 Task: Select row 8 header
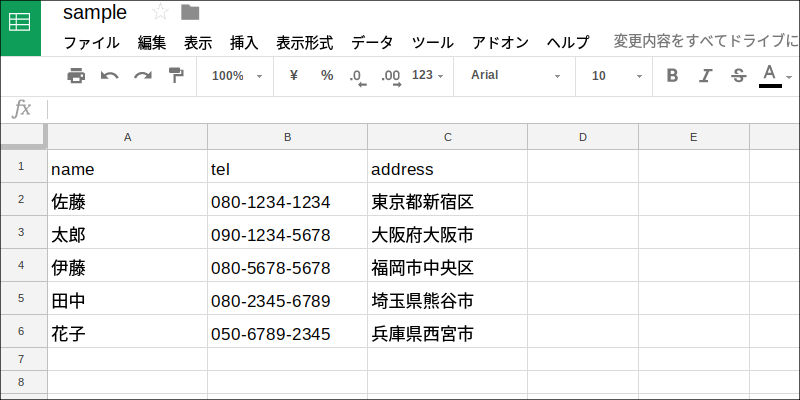click(24, 382)
